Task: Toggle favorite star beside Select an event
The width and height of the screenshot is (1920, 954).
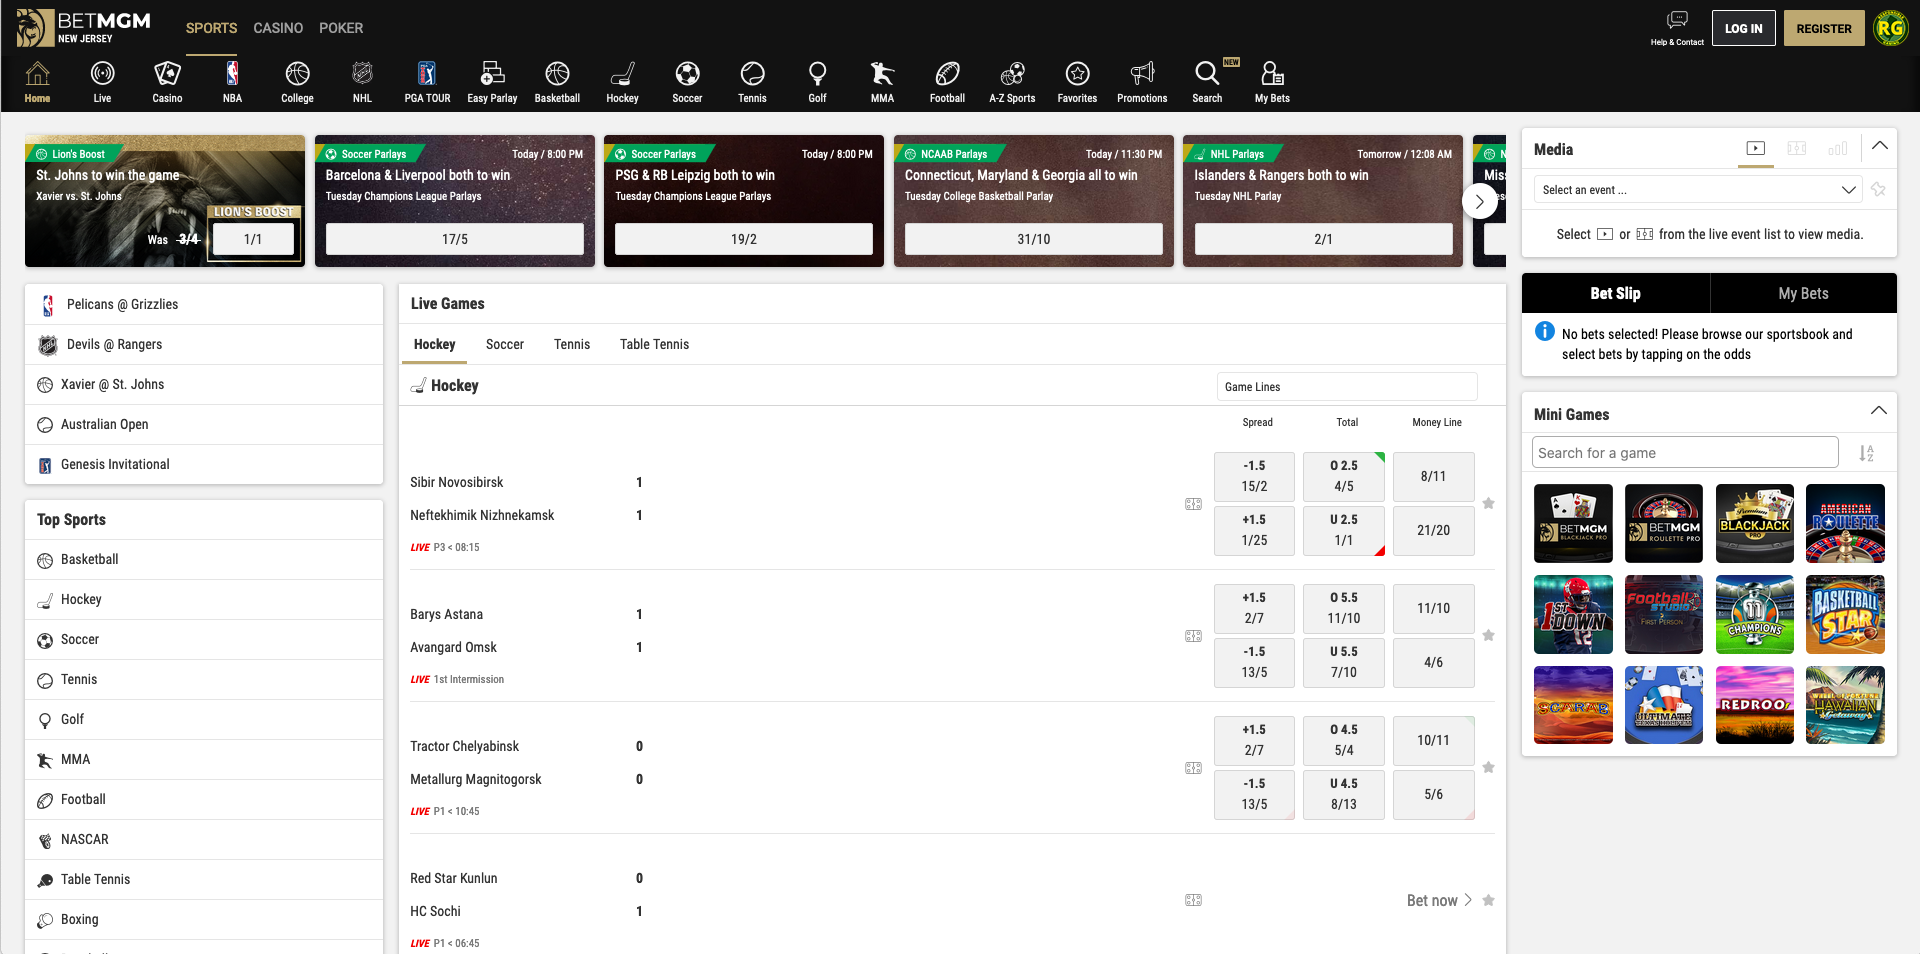Action: pos(1878,189)
